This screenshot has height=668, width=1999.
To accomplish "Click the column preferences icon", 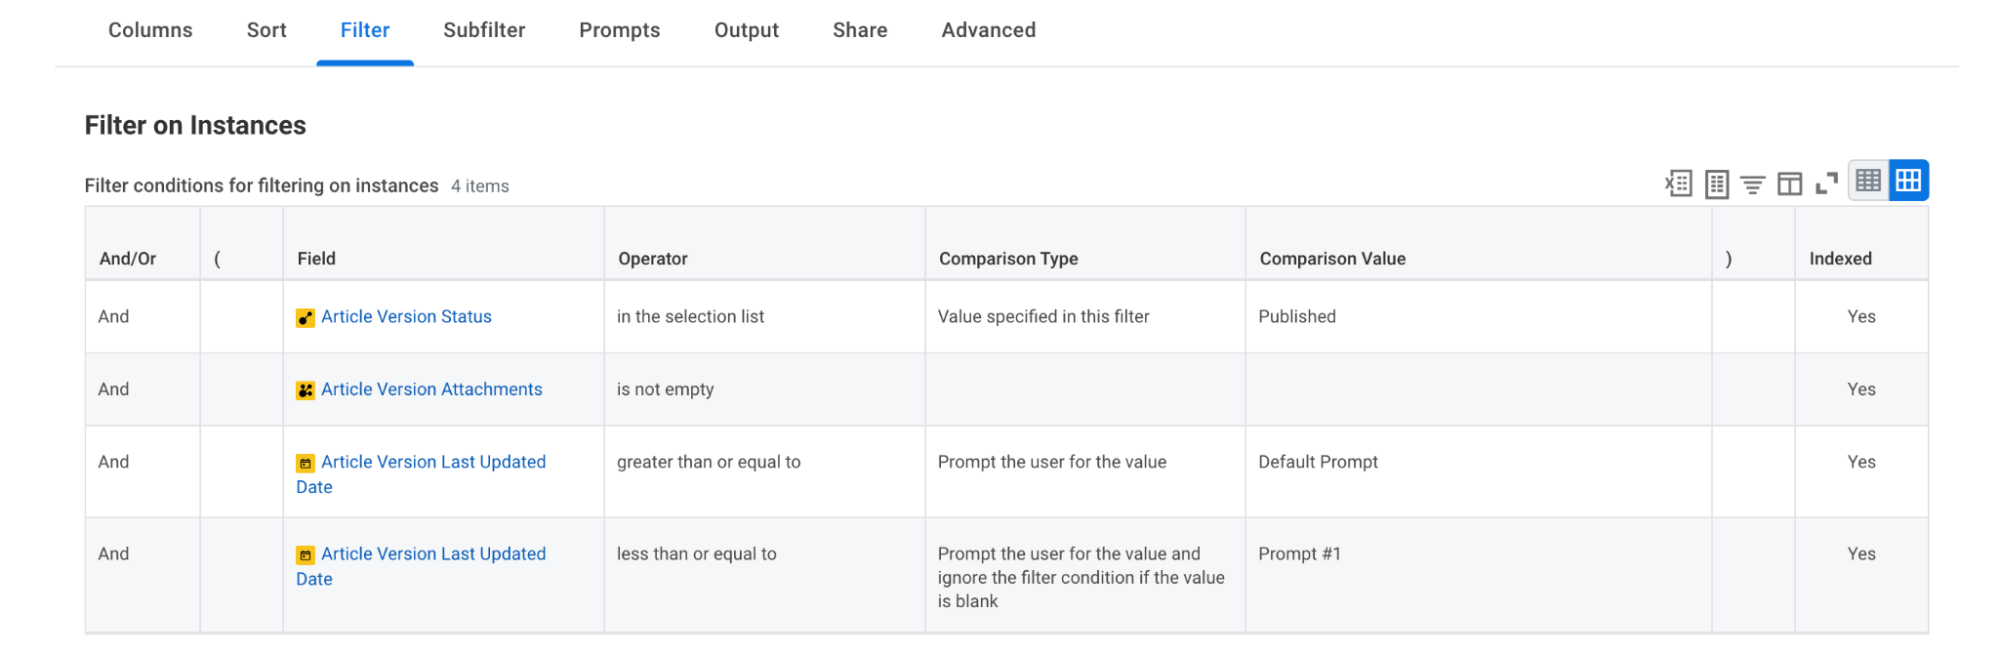I will (x=1789, y=184).
